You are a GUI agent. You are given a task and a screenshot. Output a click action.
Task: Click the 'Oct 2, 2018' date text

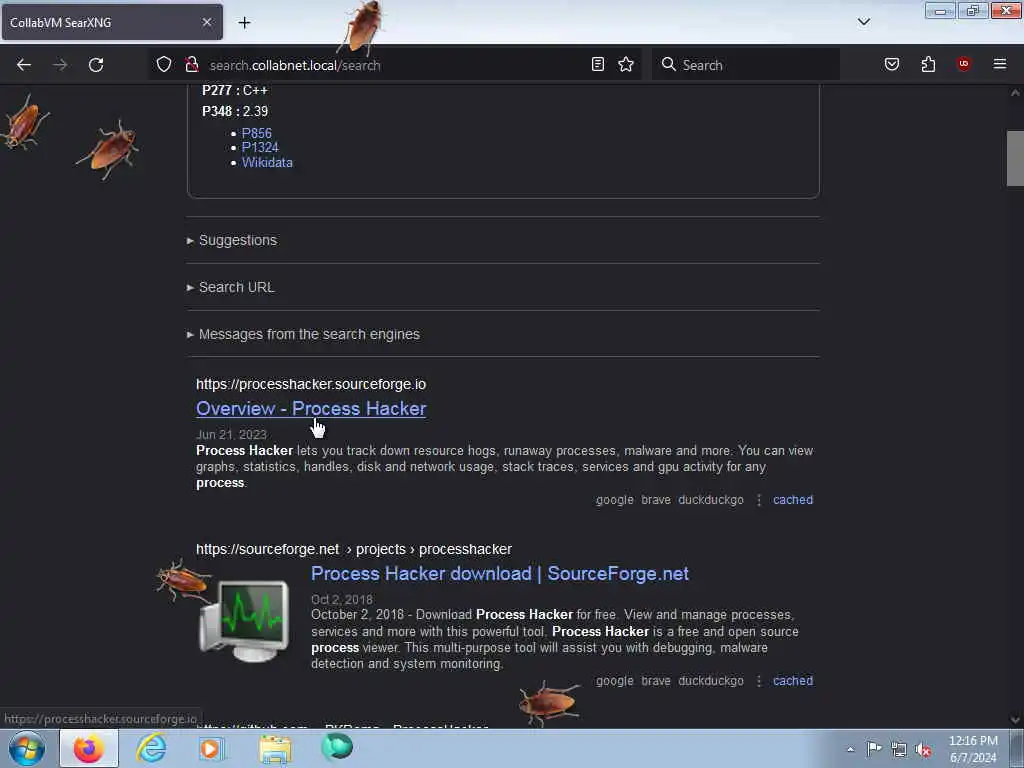point(342,599)
